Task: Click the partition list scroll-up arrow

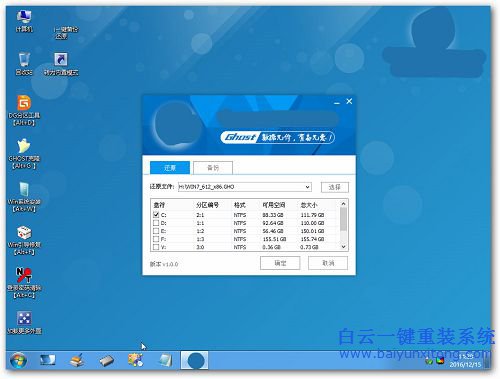Action: pos(344,203)
